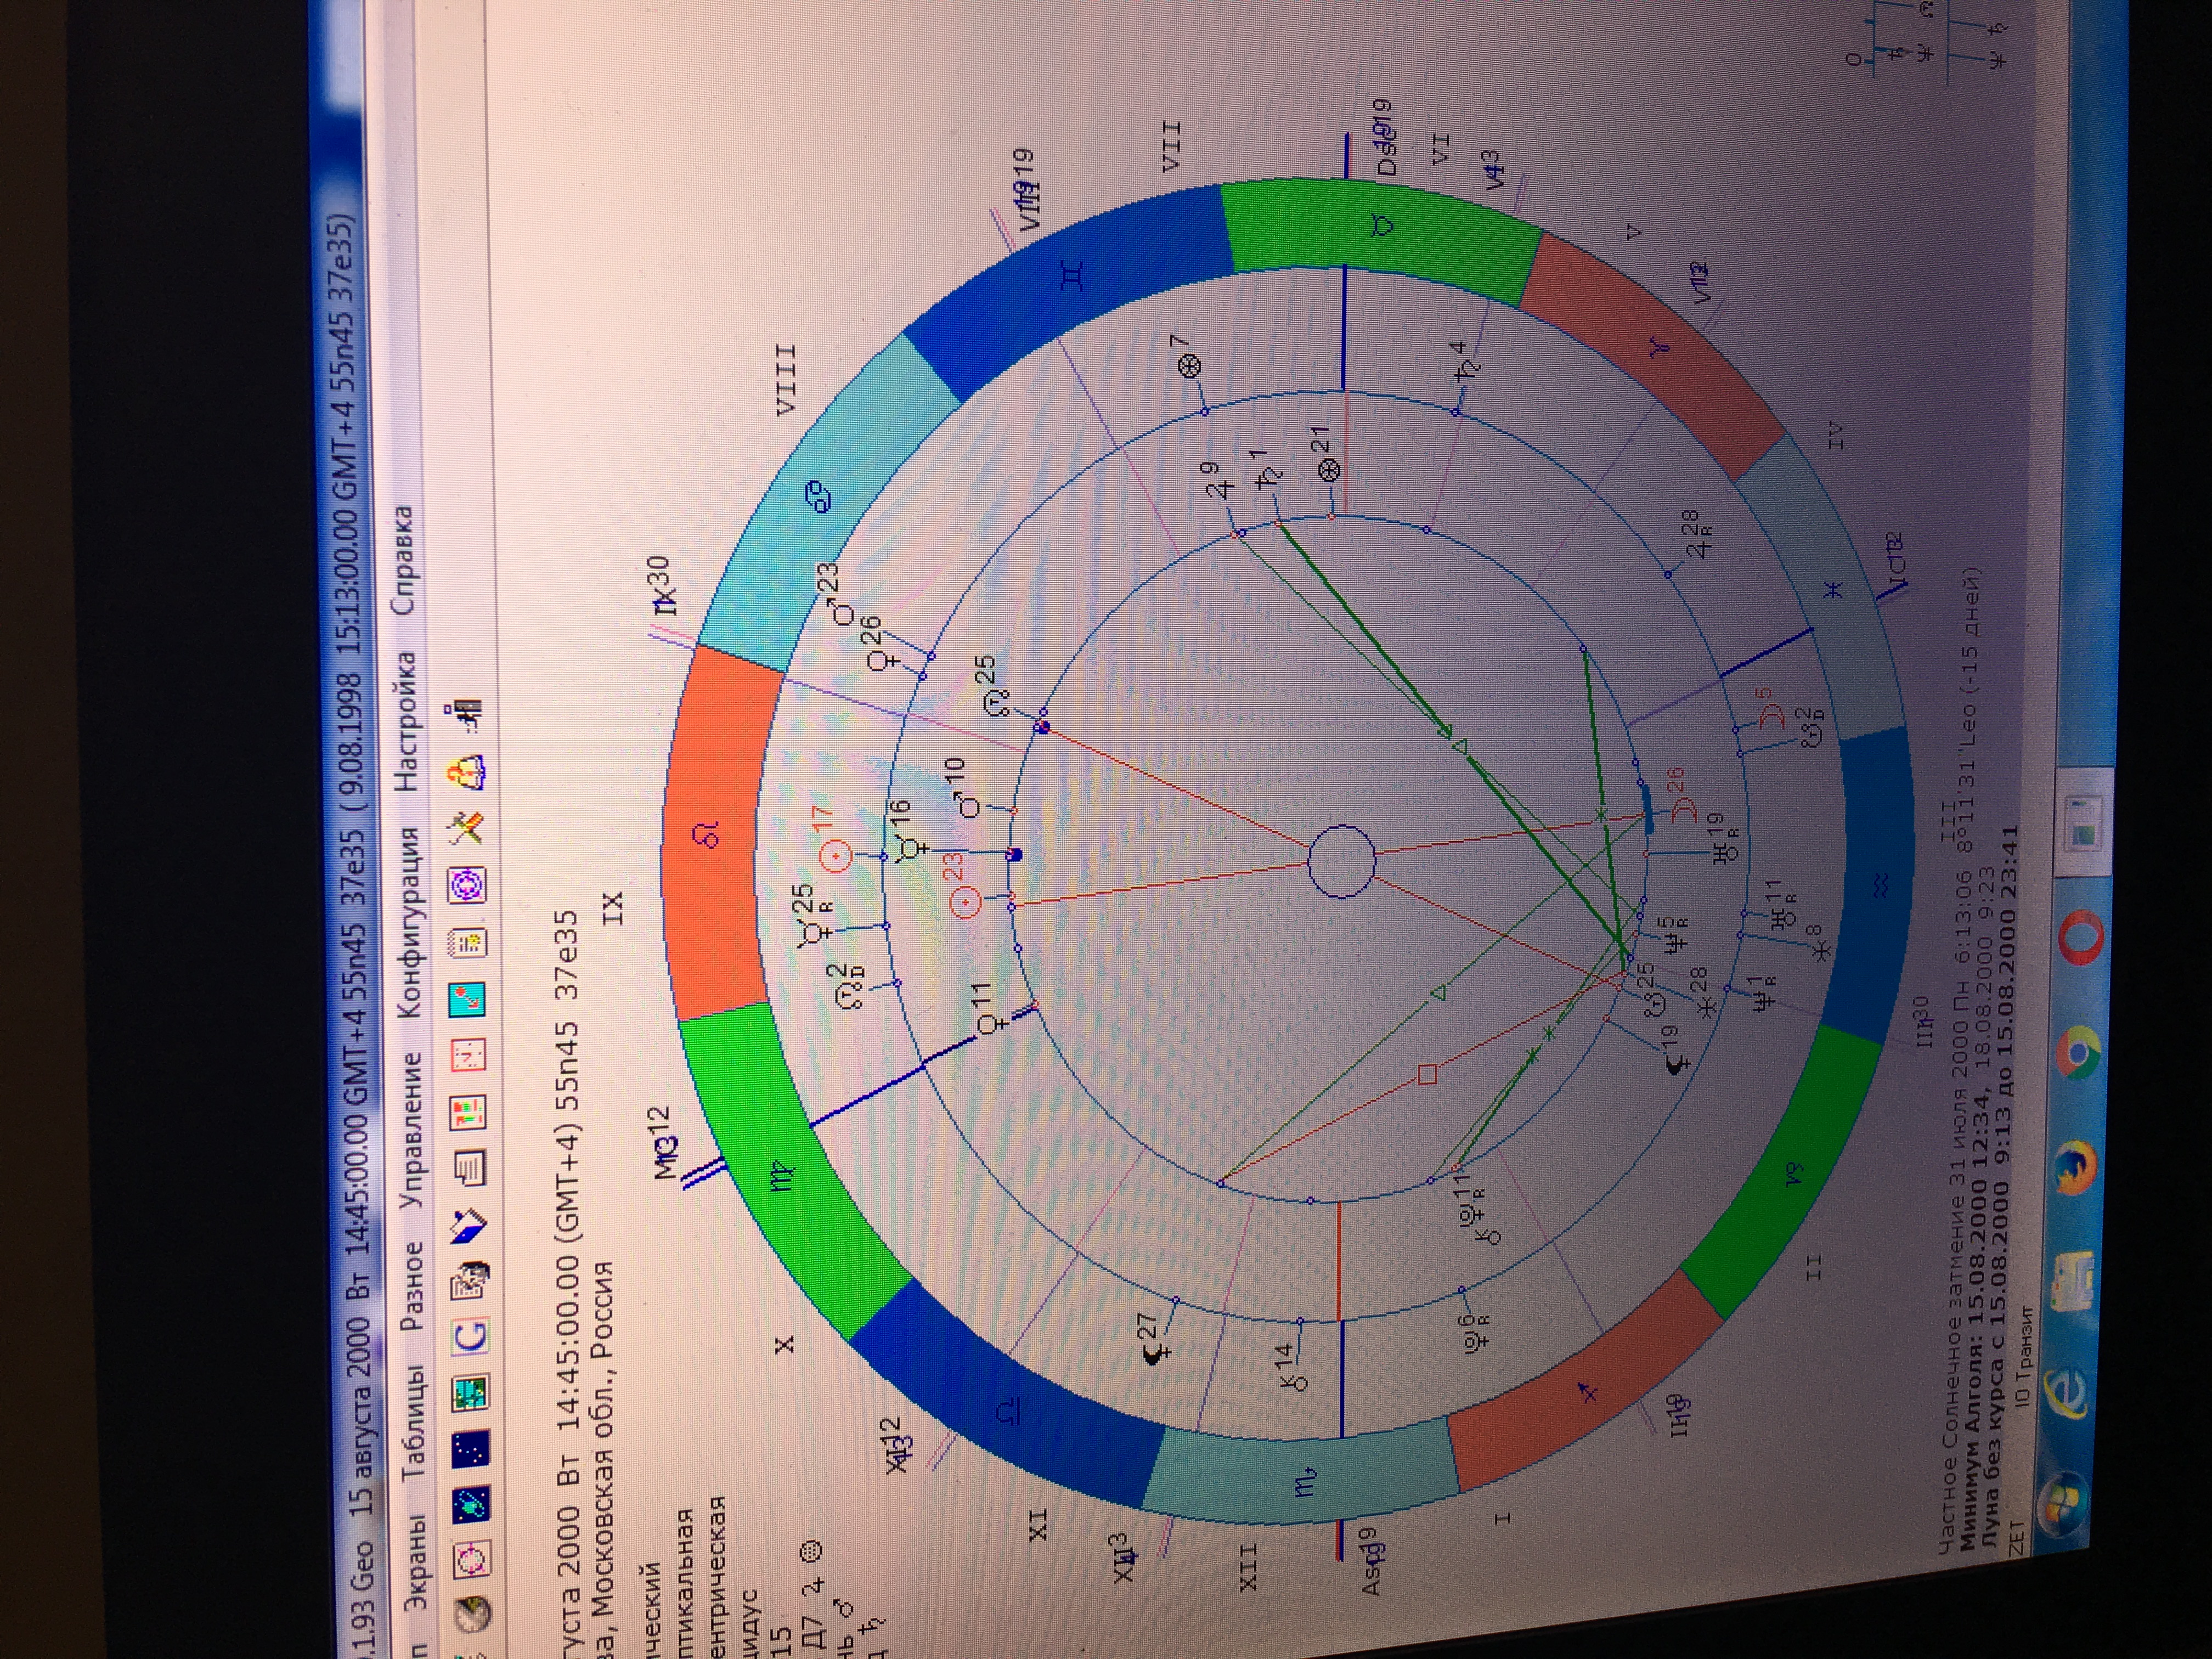Open the Таблицы menu
The width and height of the screenshot is (2212, 1659).
tap(415, 1423)
